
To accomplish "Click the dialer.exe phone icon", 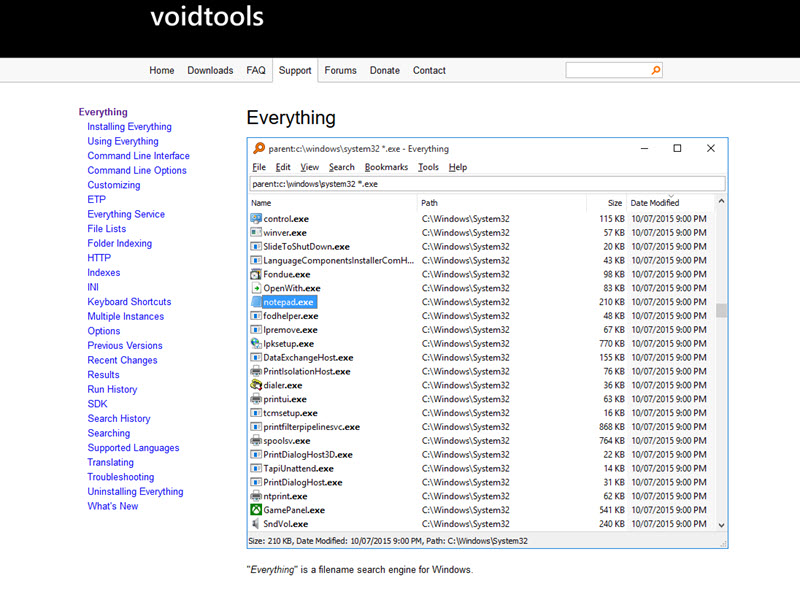I will coord(256,385).
